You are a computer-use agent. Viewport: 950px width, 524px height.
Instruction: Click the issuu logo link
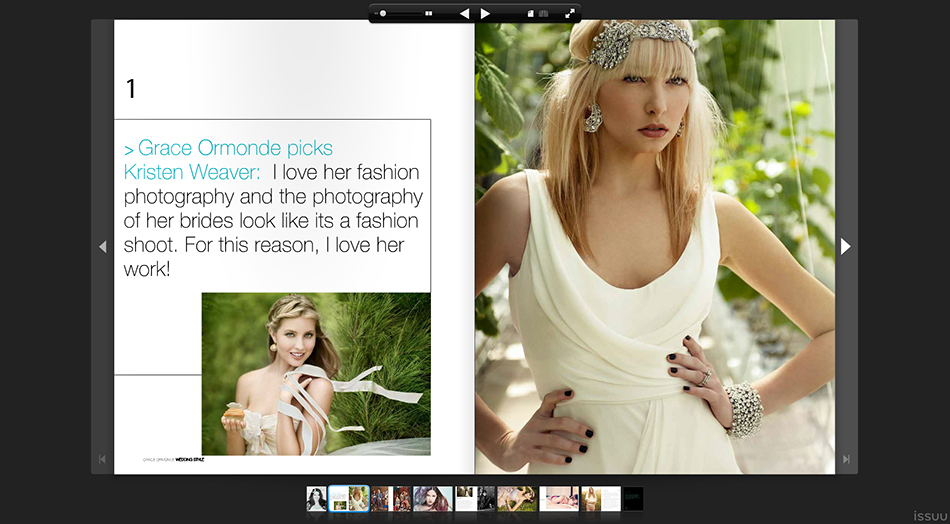[x=927, y=515]
